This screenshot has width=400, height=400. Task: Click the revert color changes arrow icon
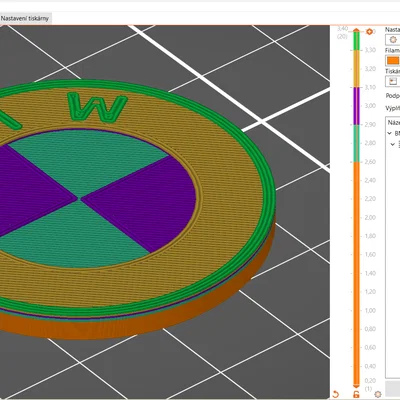tap(336, 394)
